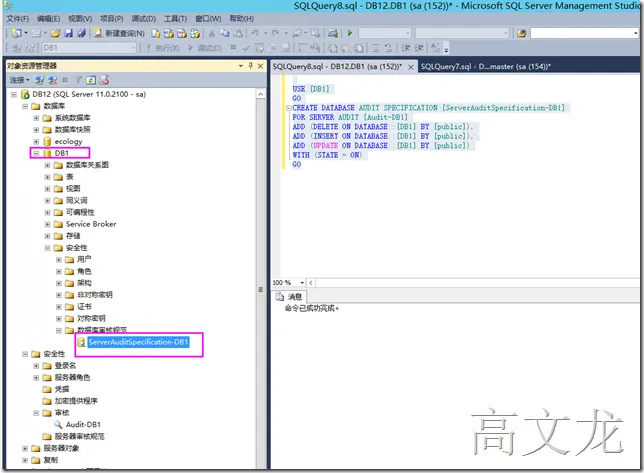
Task: Collapse the DB12 server node
Action: [x=14, y=94]
